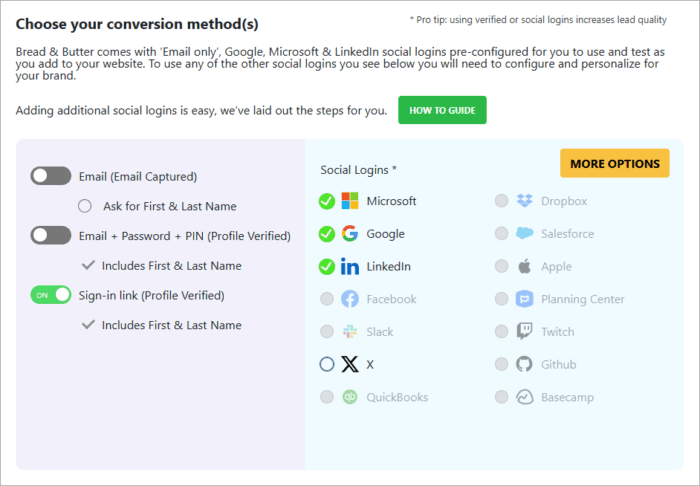The image size is (700, 486).
Task: Uncheck the Google social login
Action: pyautogui.click(x=327, y=234)
